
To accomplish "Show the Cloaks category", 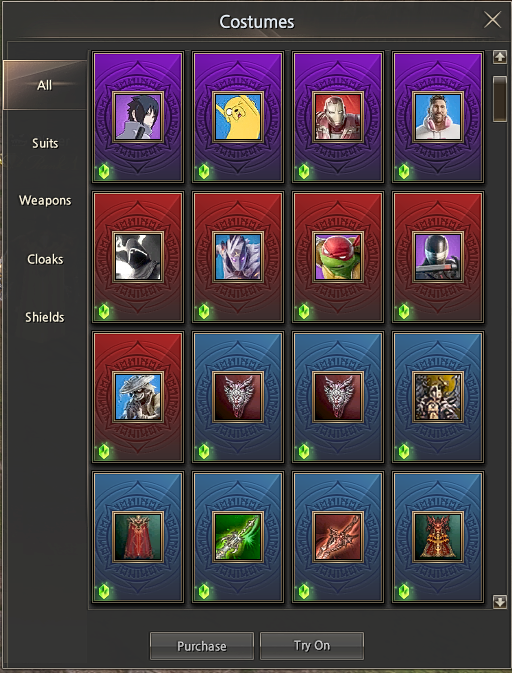I will tap(45, 259).
